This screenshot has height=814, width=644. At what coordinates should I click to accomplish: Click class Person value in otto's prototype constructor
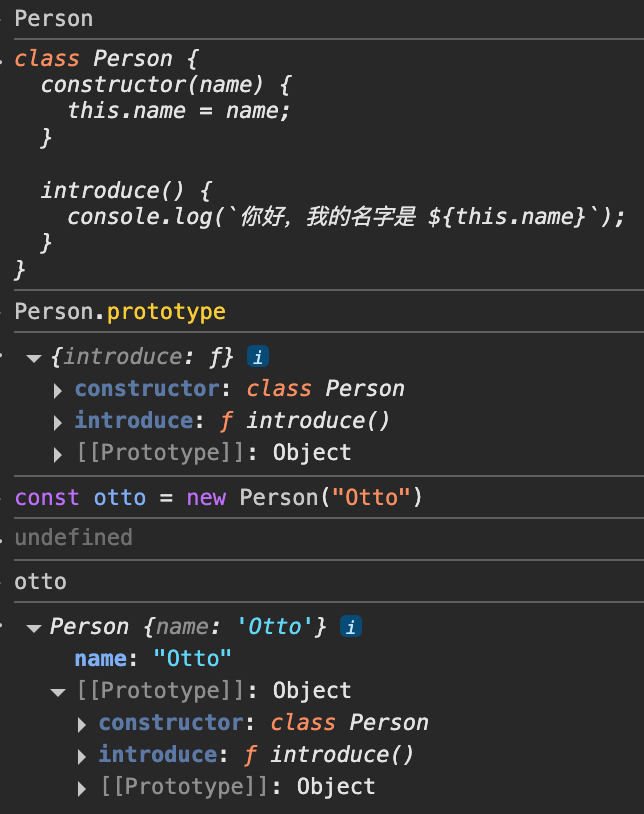[x=349, y=722]
